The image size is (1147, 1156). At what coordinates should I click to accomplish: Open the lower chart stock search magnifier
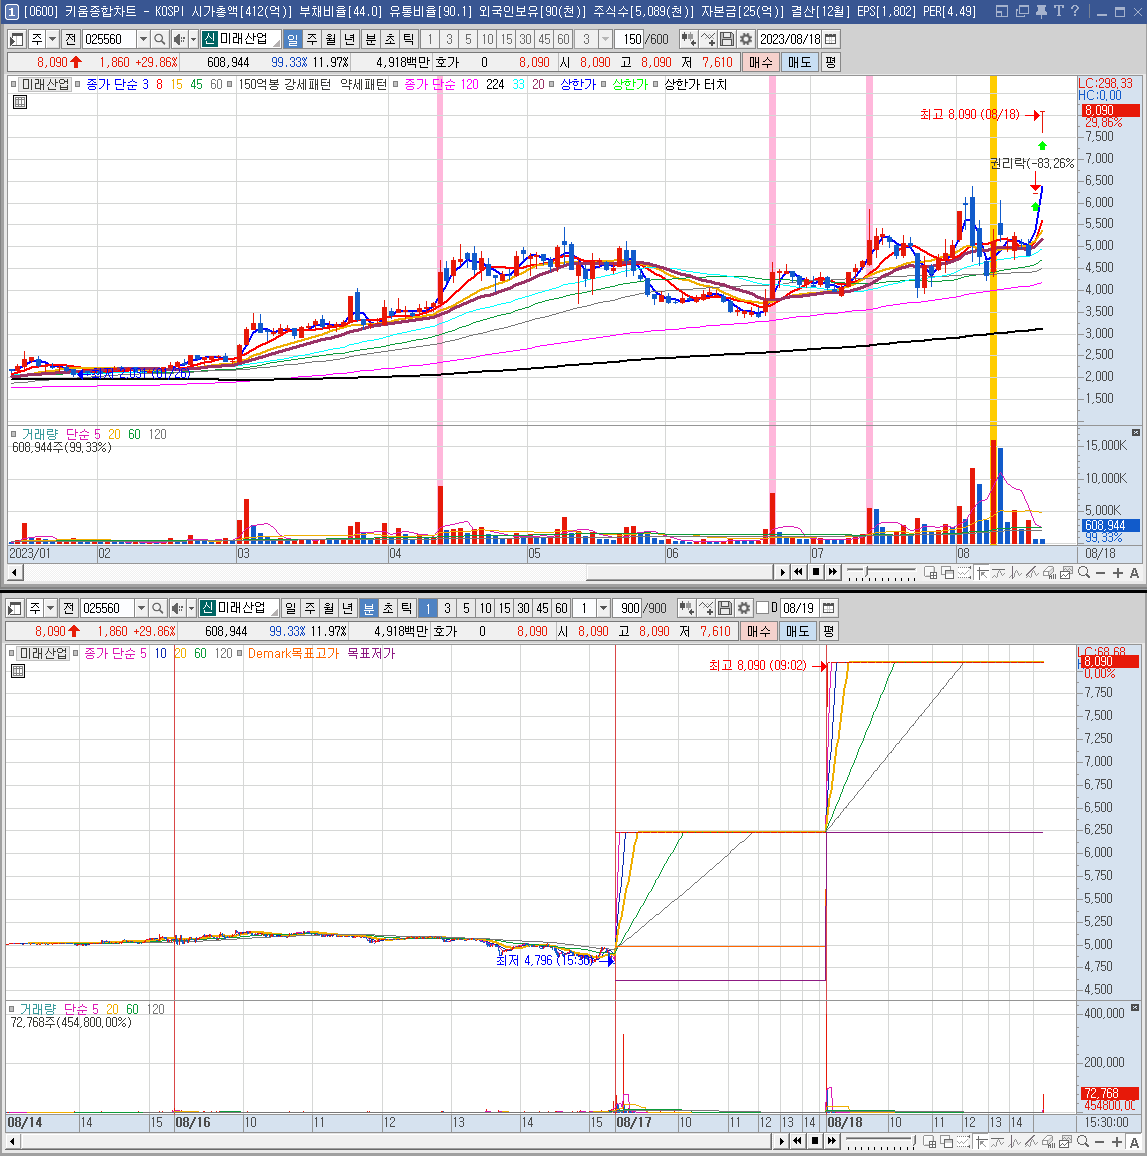pyautogui.click(x=157, y=608)
